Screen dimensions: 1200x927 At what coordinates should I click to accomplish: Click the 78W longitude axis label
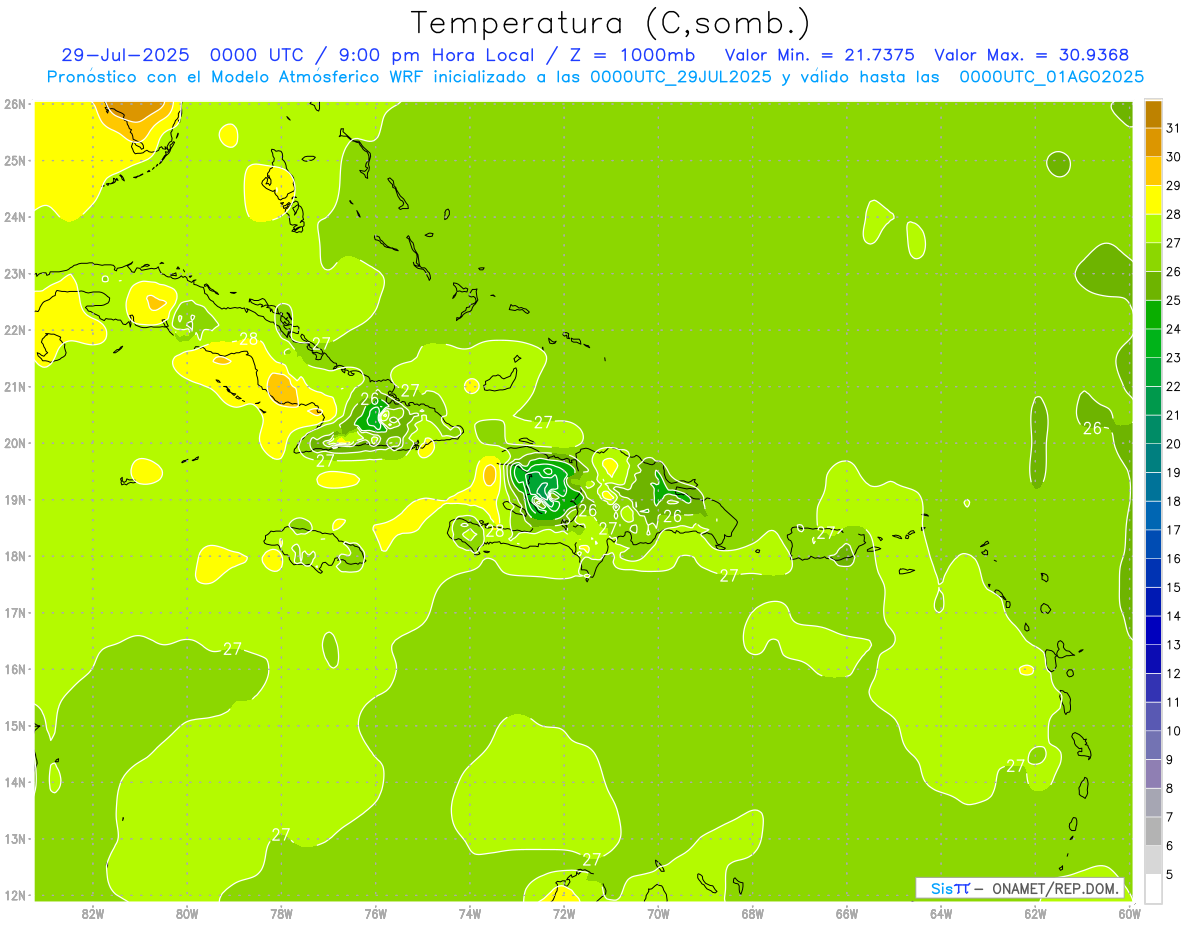point(281,913)
